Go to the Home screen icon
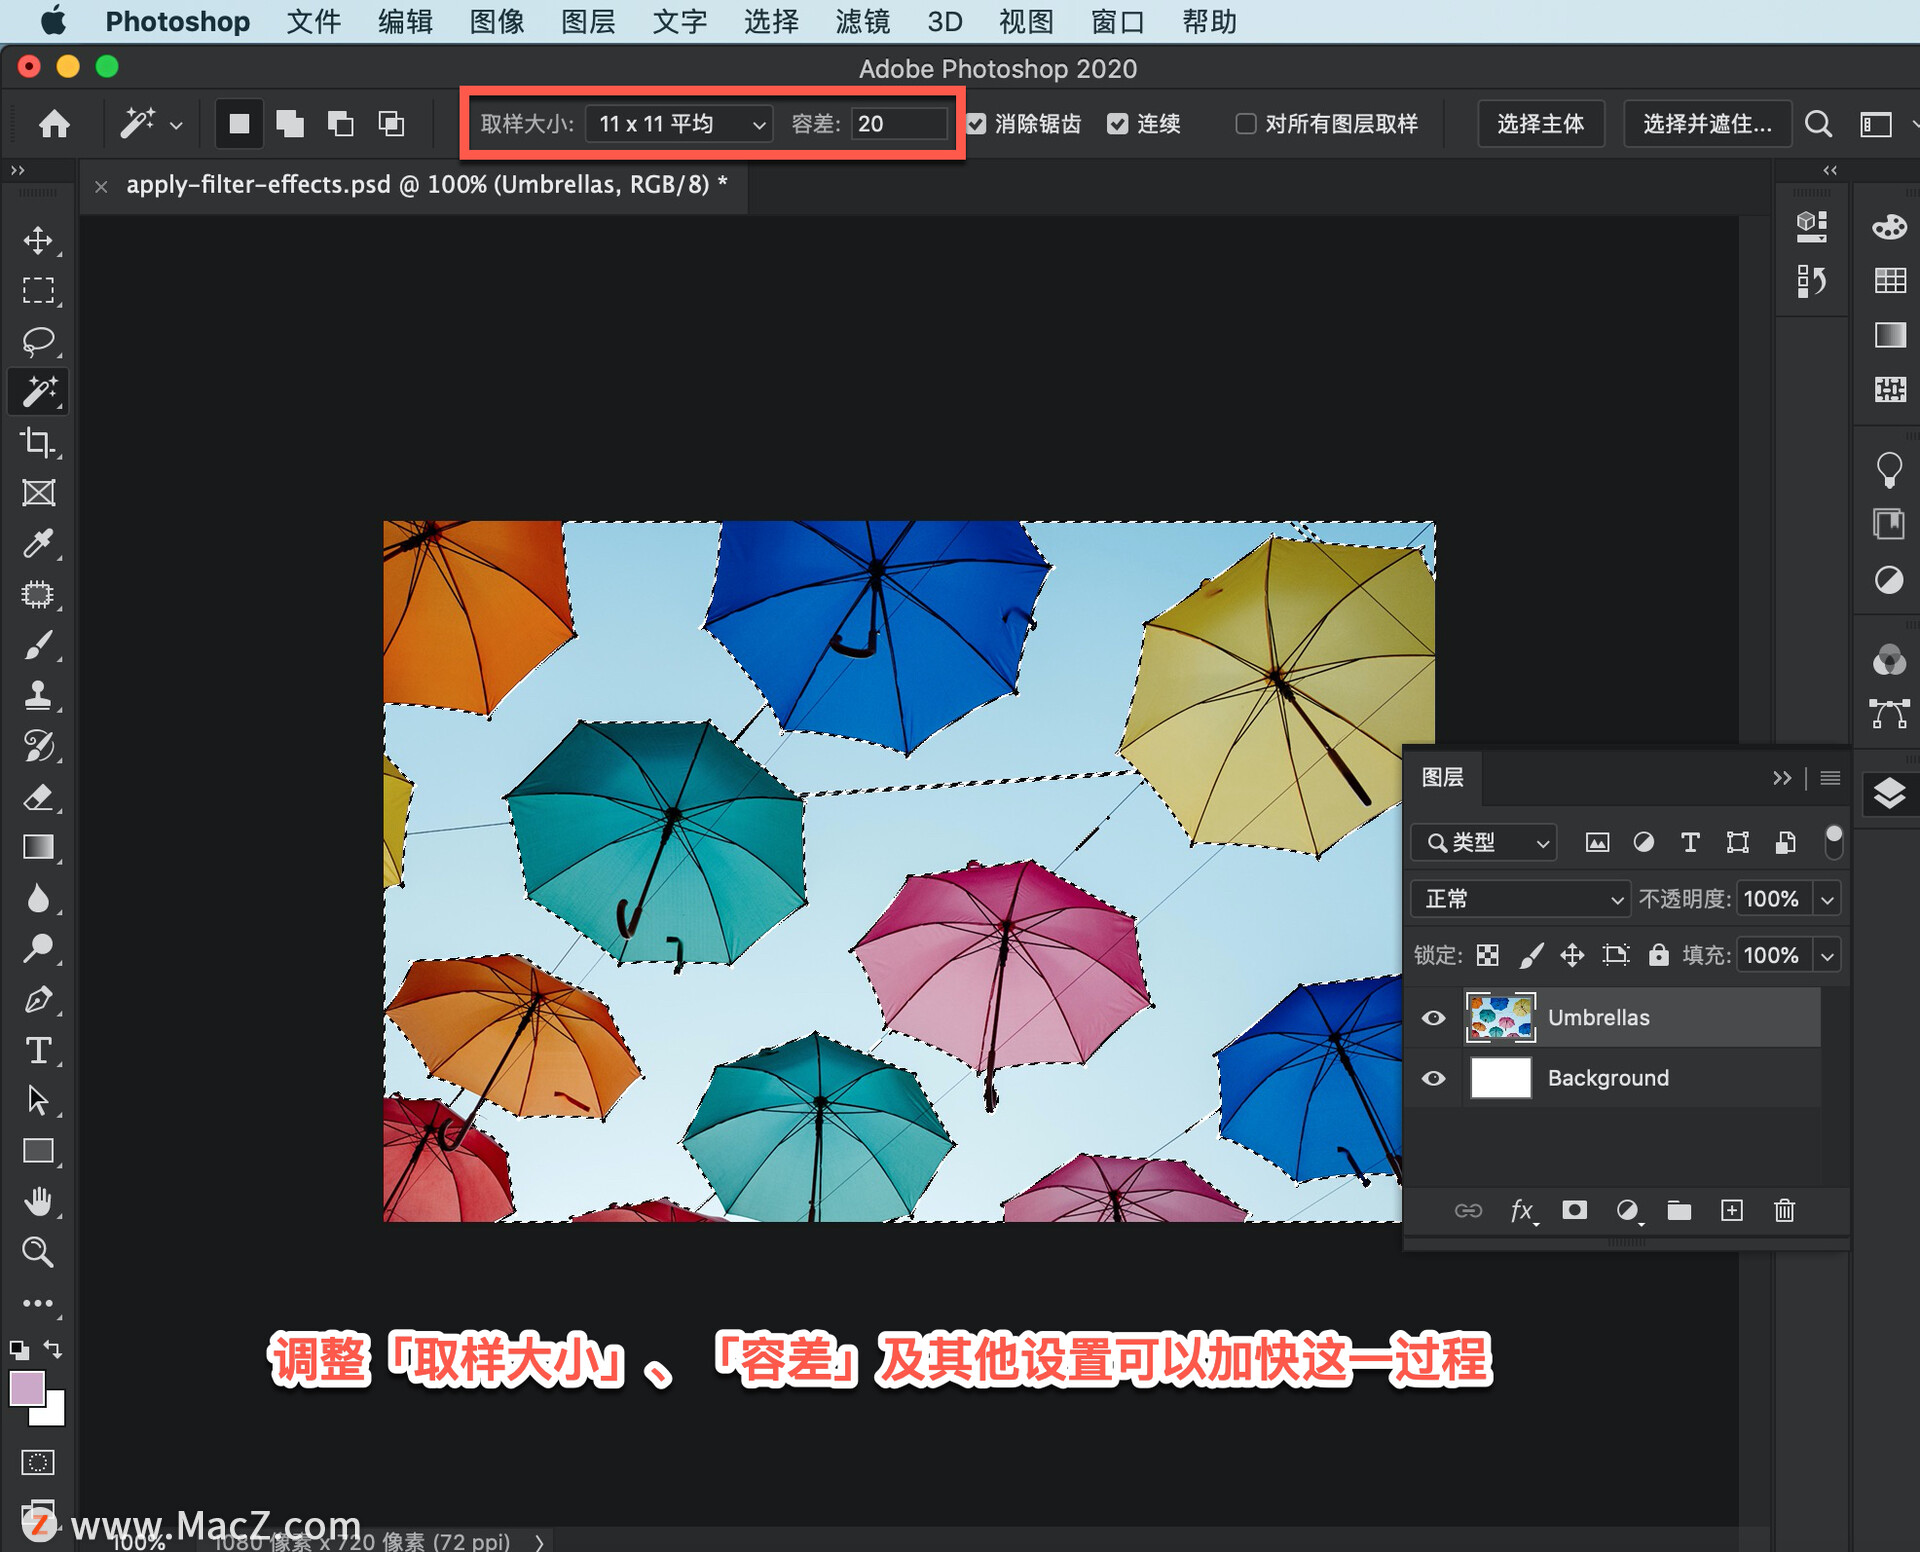 (x=54, y=124)
